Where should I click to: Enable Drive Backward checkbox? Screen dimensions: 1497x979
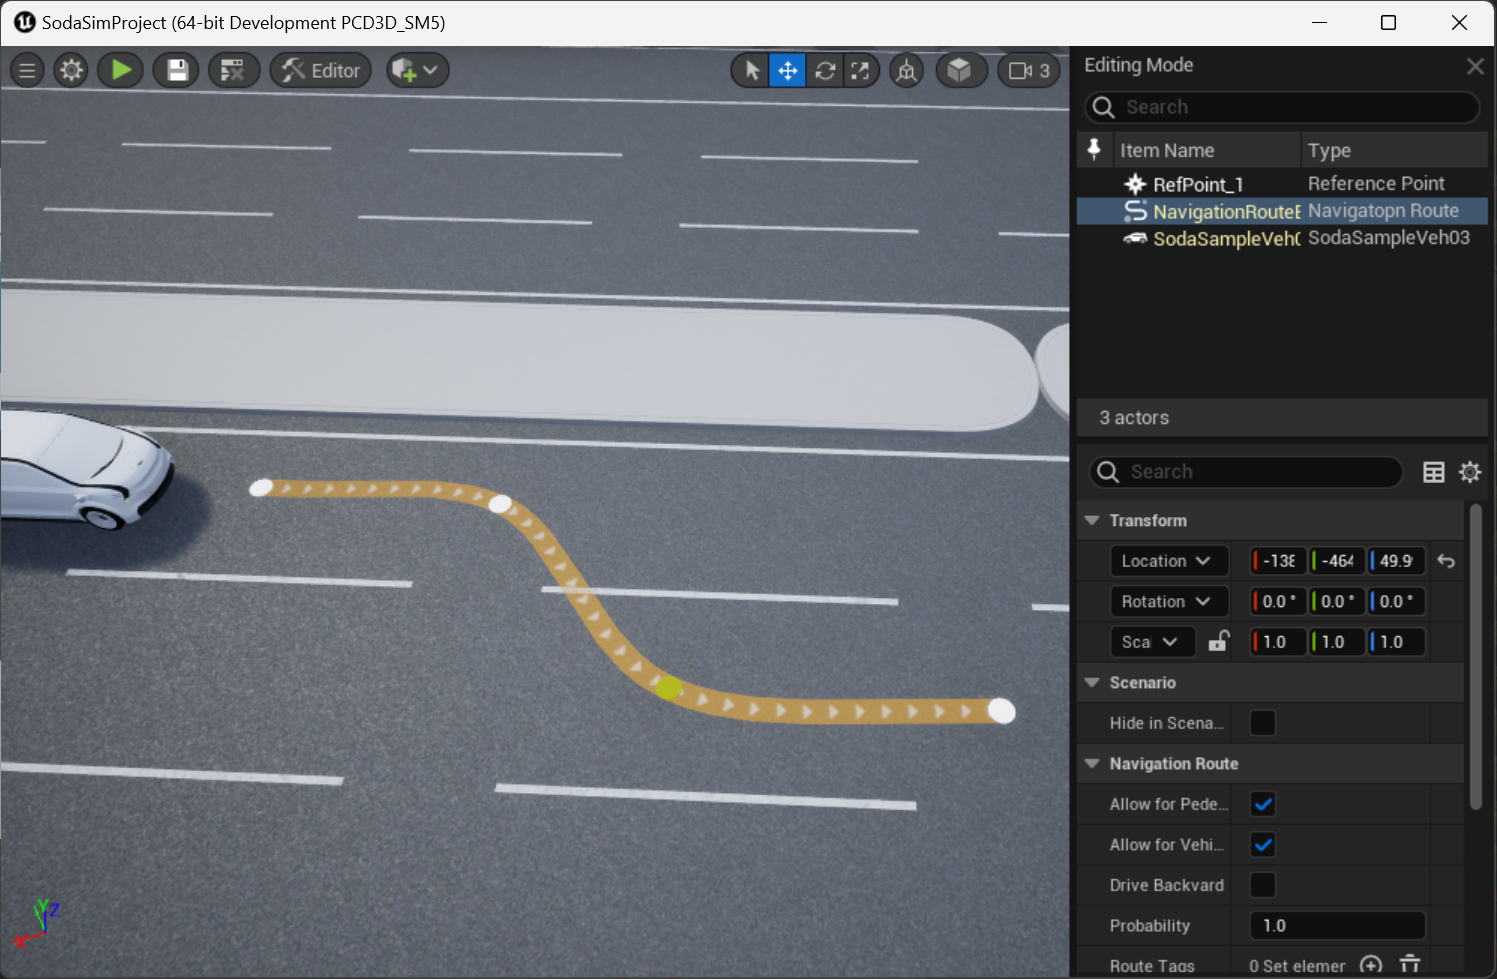[x=1263, y=885]
